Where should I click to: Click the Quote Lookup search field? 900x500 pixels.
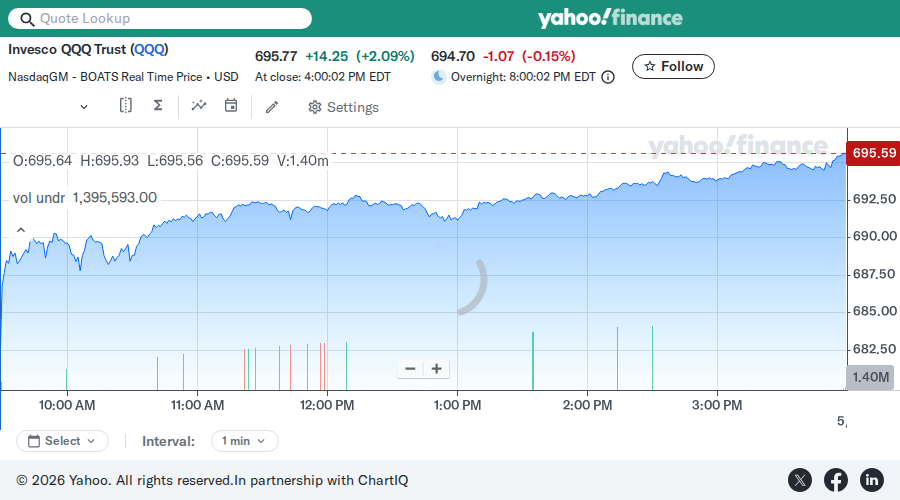(x=160, y=18)
